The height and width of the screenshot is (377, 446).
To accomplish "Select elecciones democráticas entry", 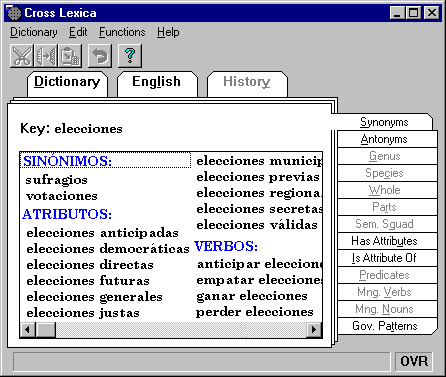I will click(108, 249).
